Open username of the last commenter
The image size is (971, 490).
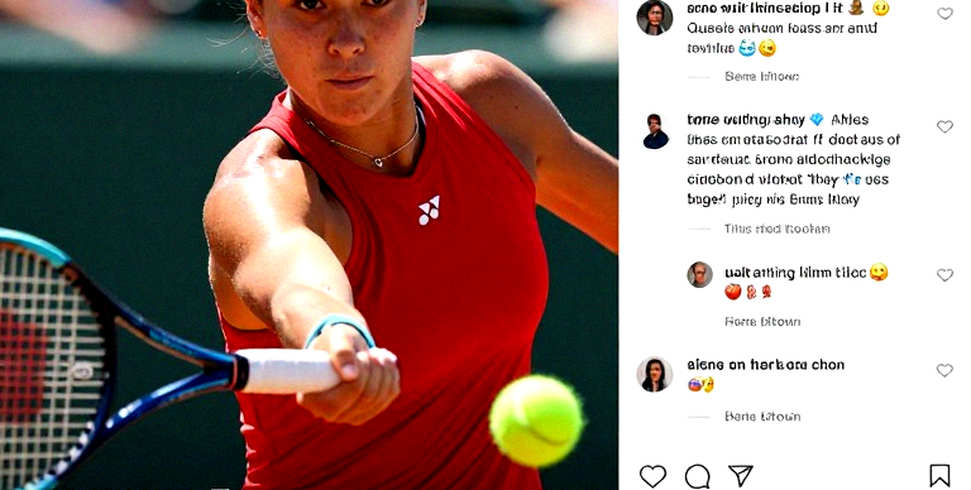pos(765,365)
